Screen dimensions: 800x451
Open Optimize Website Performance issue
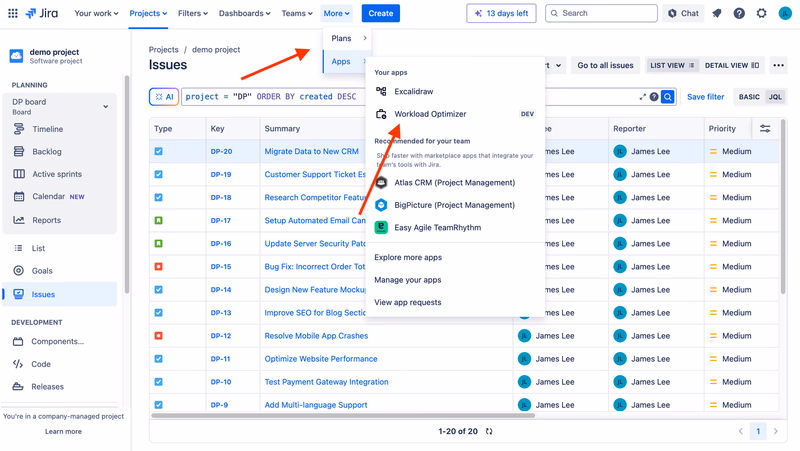[x=321, y=359]
